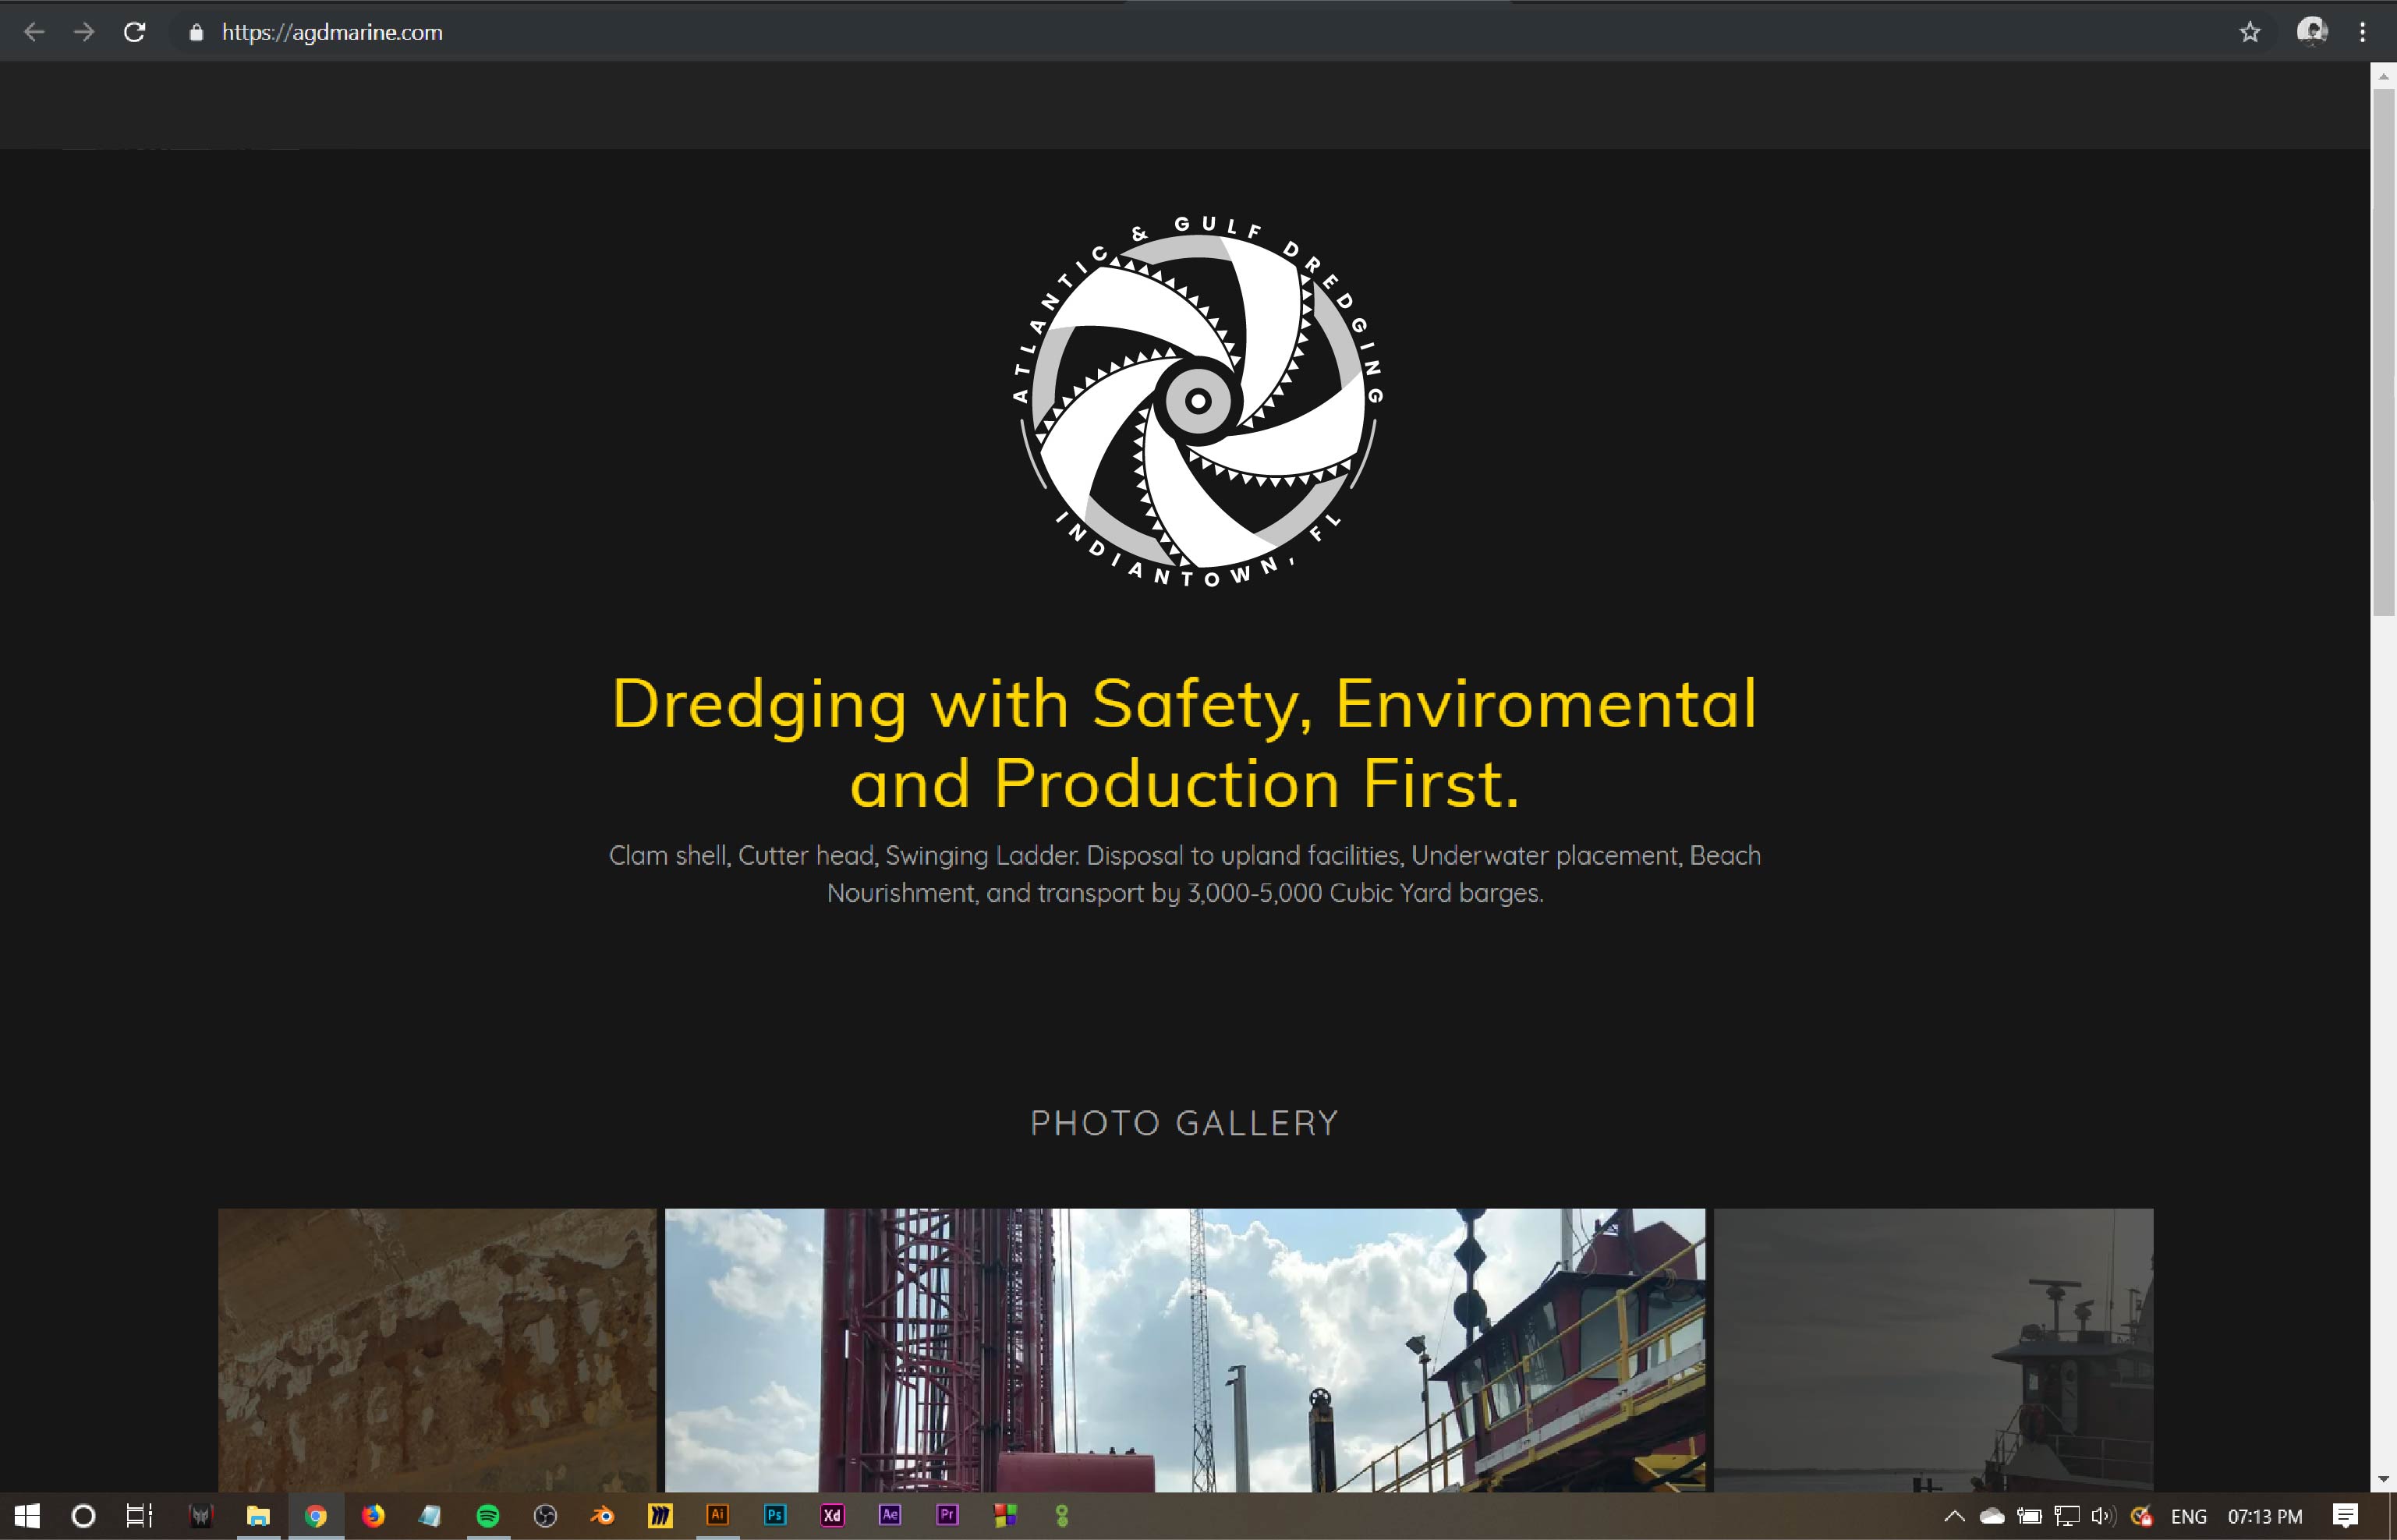
Task: Open the red crane tower gallery photo
Action: [x=1185, y=1350]
